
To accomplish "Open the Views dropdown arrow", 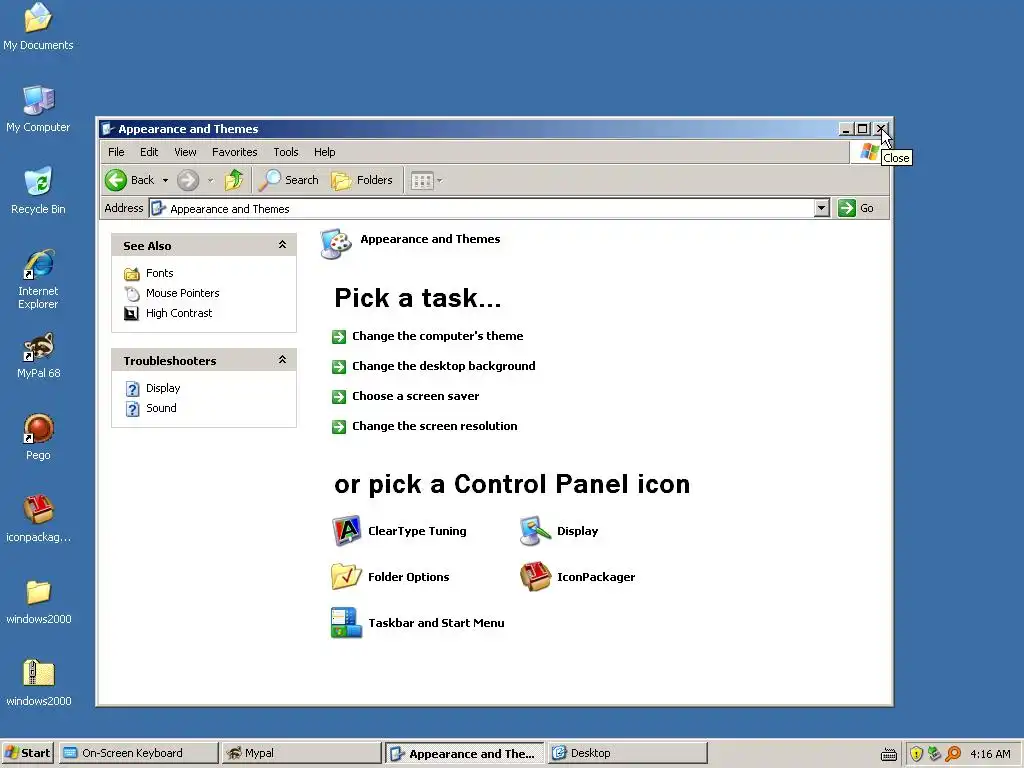I will tap(440, 180).
